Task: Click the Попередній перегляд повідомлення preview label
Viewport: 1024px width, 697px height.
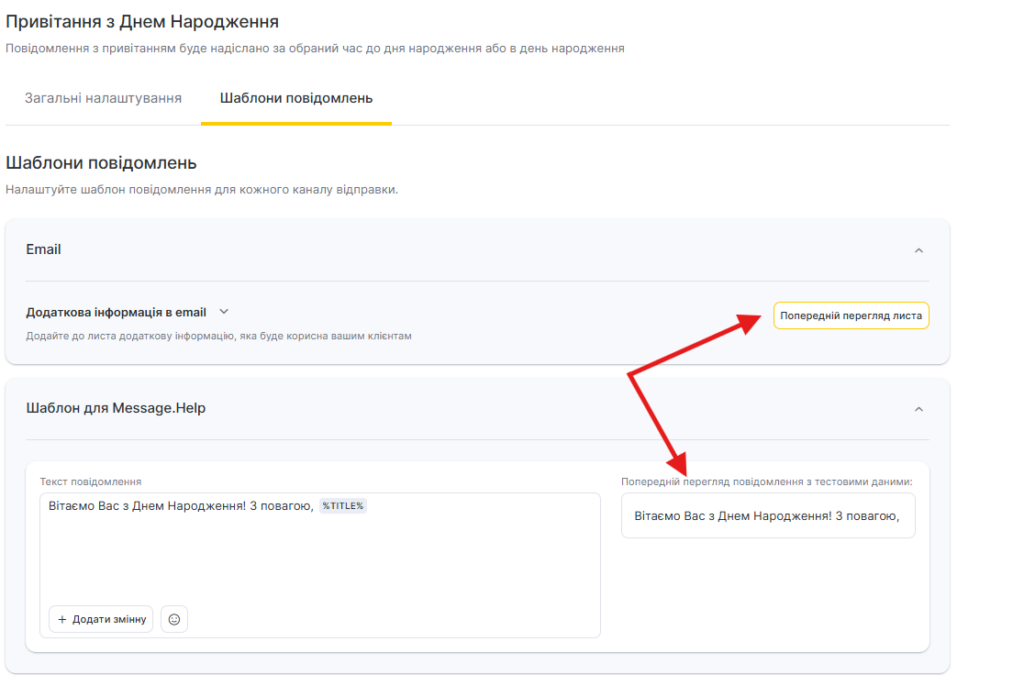Action: (x=767, y=481)
